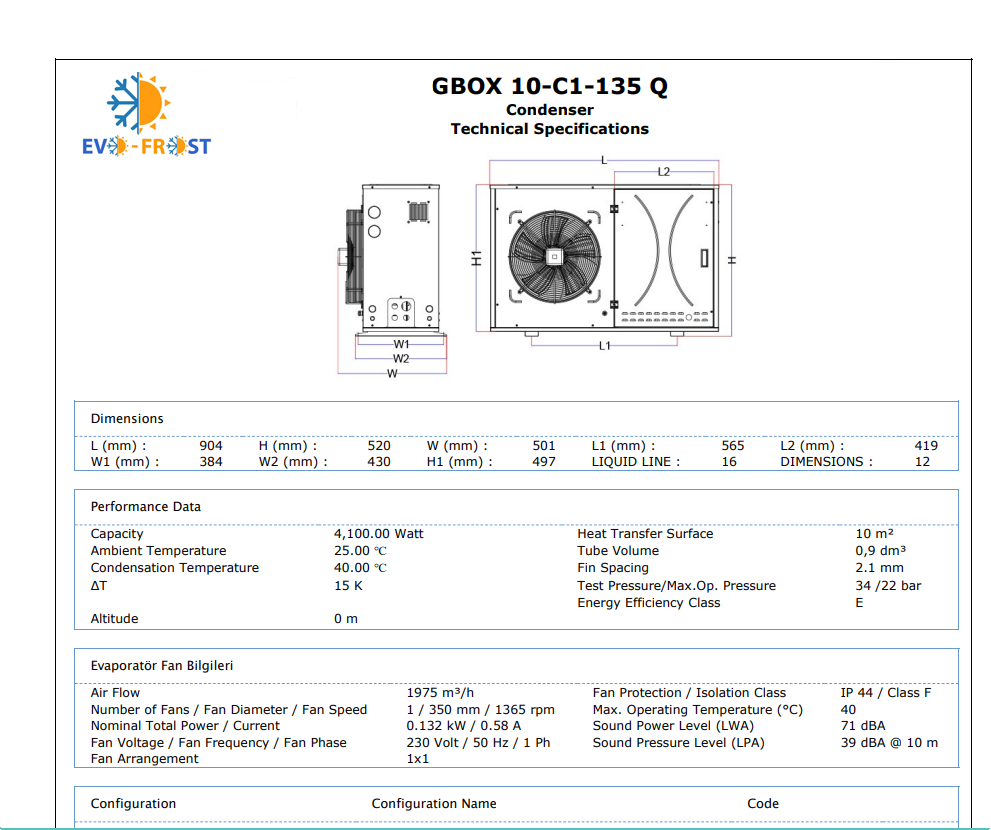Image resolution: width=991 pixels, height=830 pixels.
Task: Click the H1 value '497'
Action: point(544,462)
